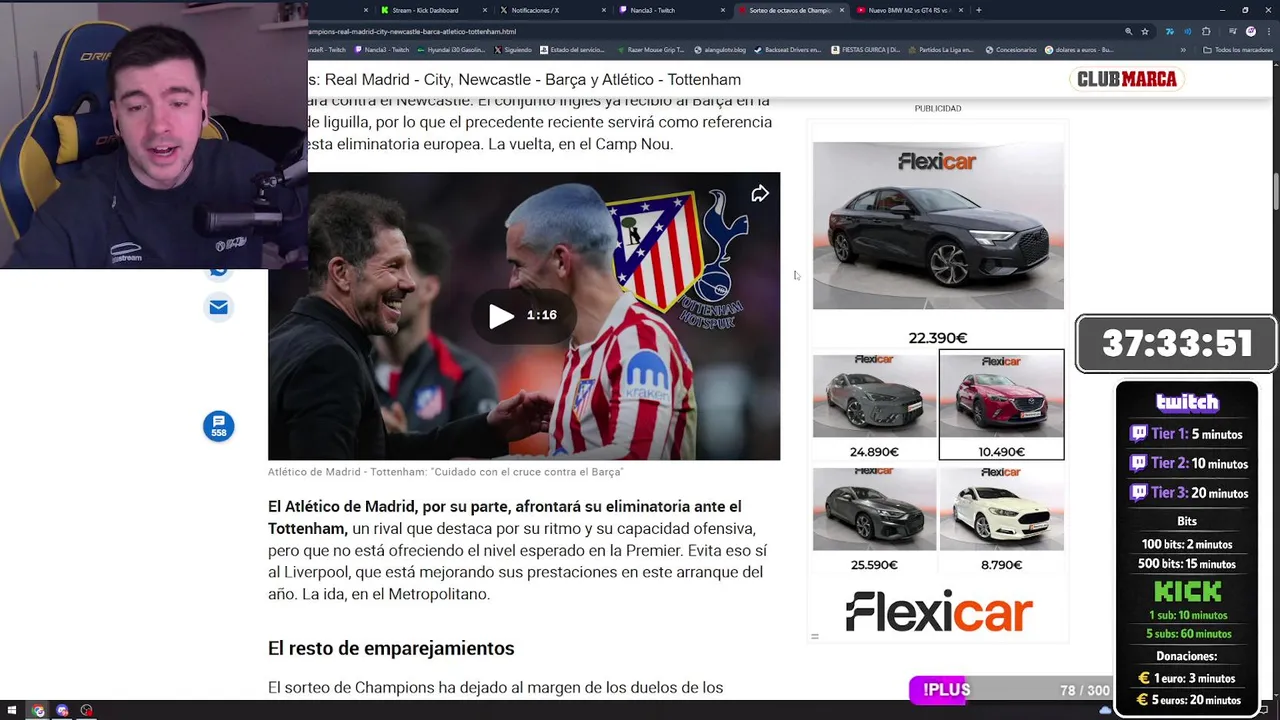Close the Sorteo de octavos tab
1280x720 pixels.
click(x=842, y=10)
